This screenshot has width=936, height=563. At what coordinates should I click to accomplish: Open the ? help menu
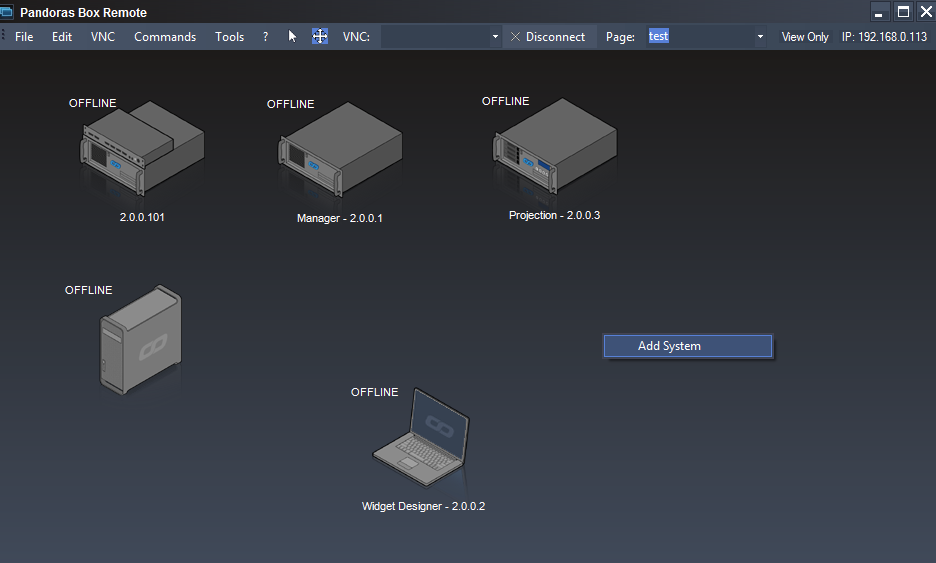pos(265,37)
